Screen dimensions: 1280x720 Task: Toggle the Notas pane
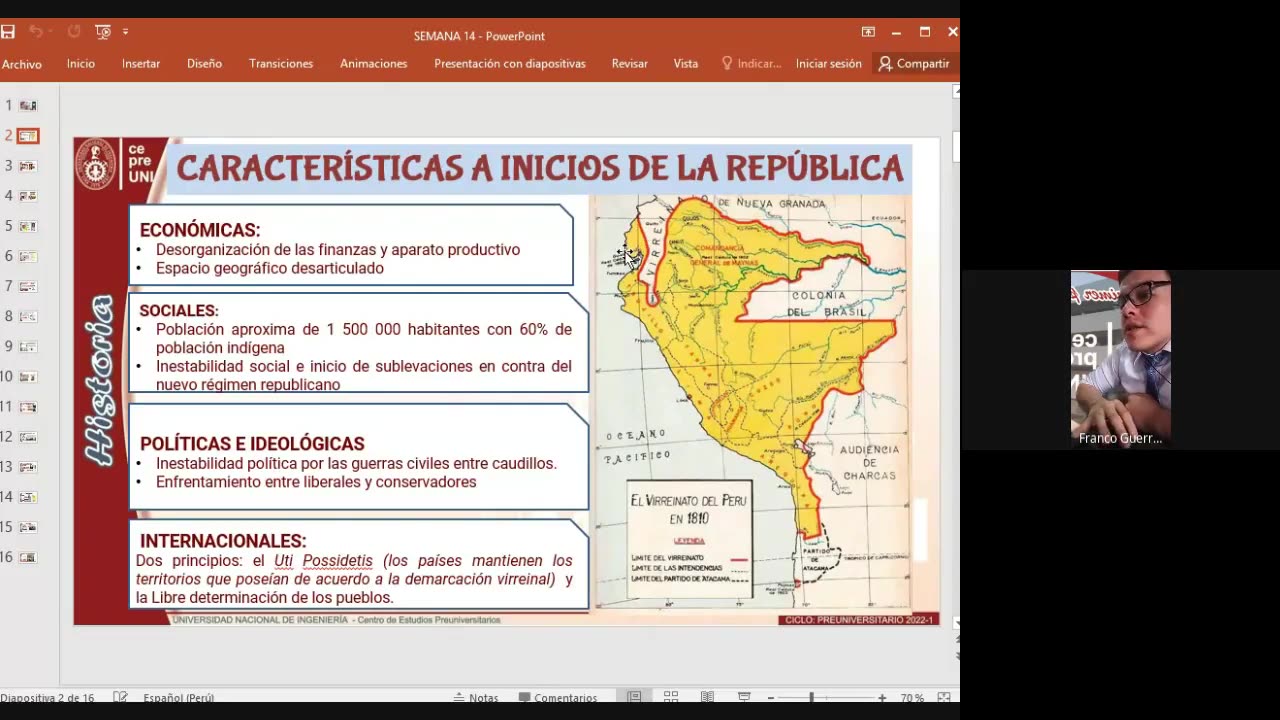[476, 697]
